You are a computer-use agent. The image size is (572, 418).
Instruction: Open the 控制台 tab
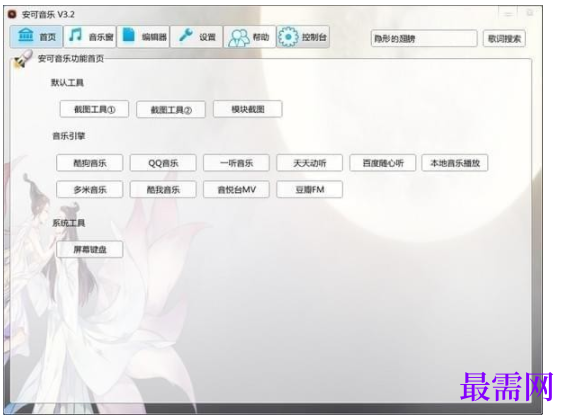303,36
